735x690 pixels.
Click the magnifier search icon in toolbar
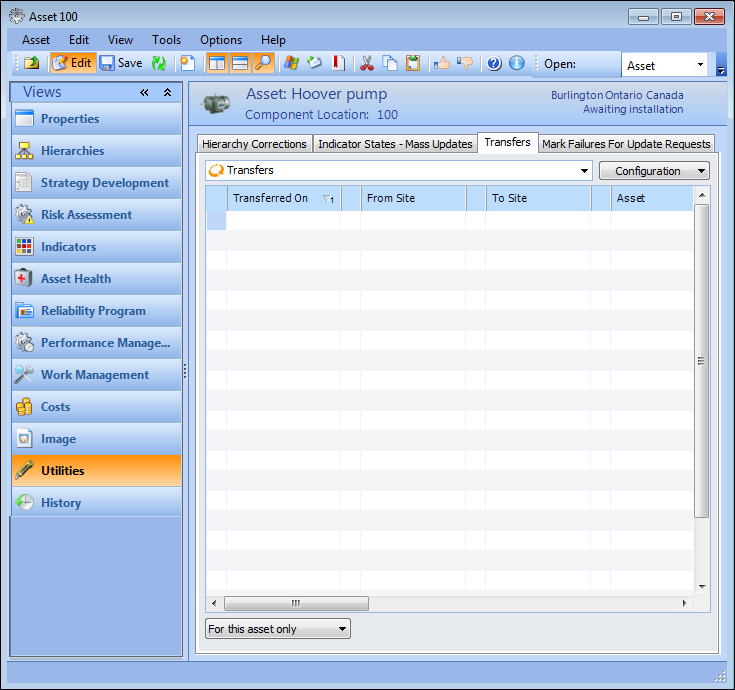click(263, 63)
